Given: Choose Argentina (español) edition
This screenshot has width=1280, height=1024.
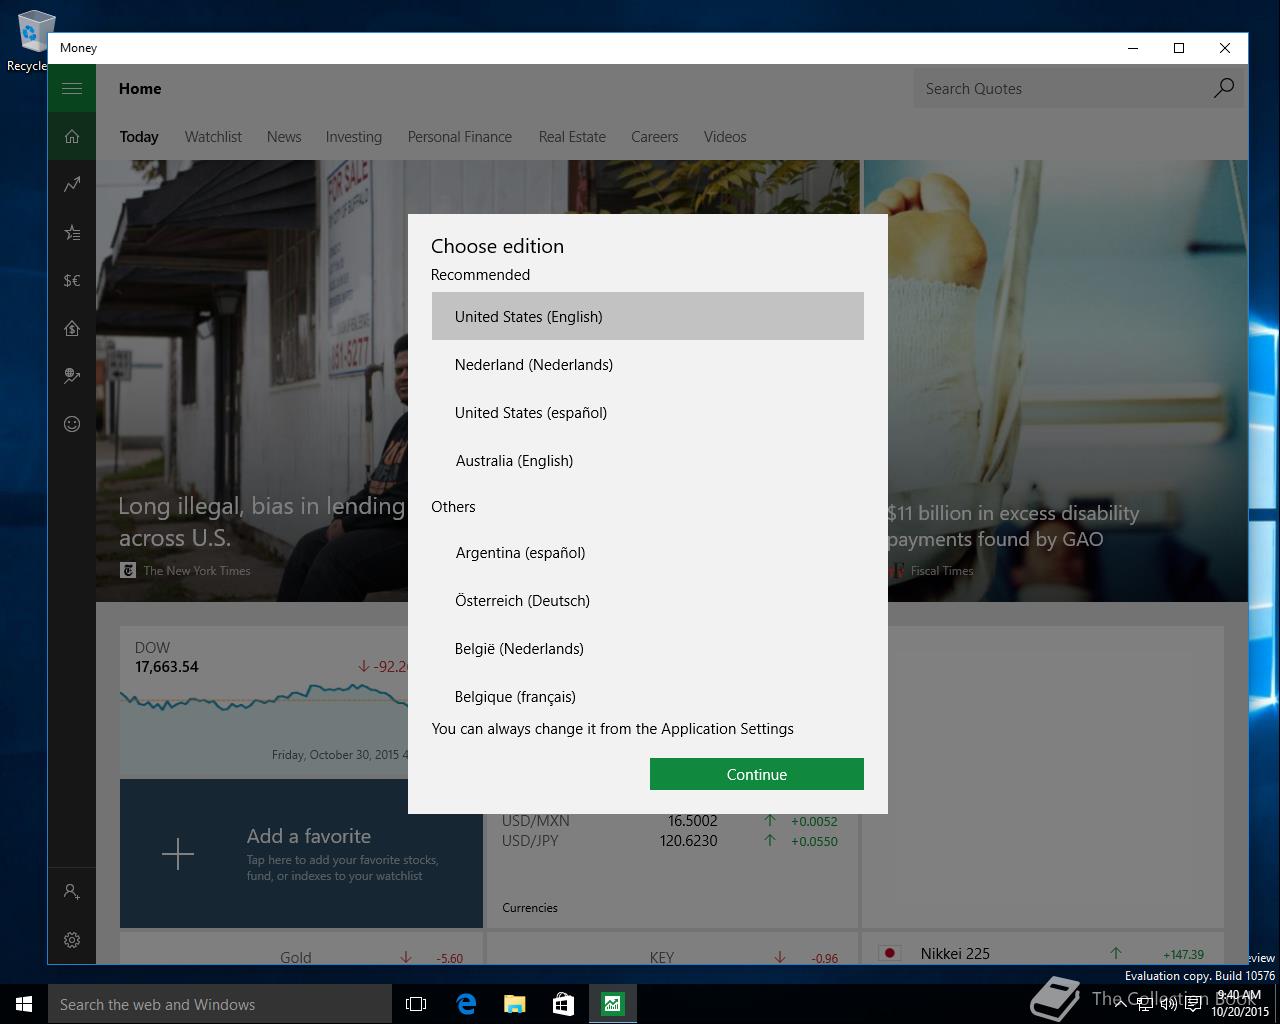Looking at the screenshot, I should click(x=648, y=552).
